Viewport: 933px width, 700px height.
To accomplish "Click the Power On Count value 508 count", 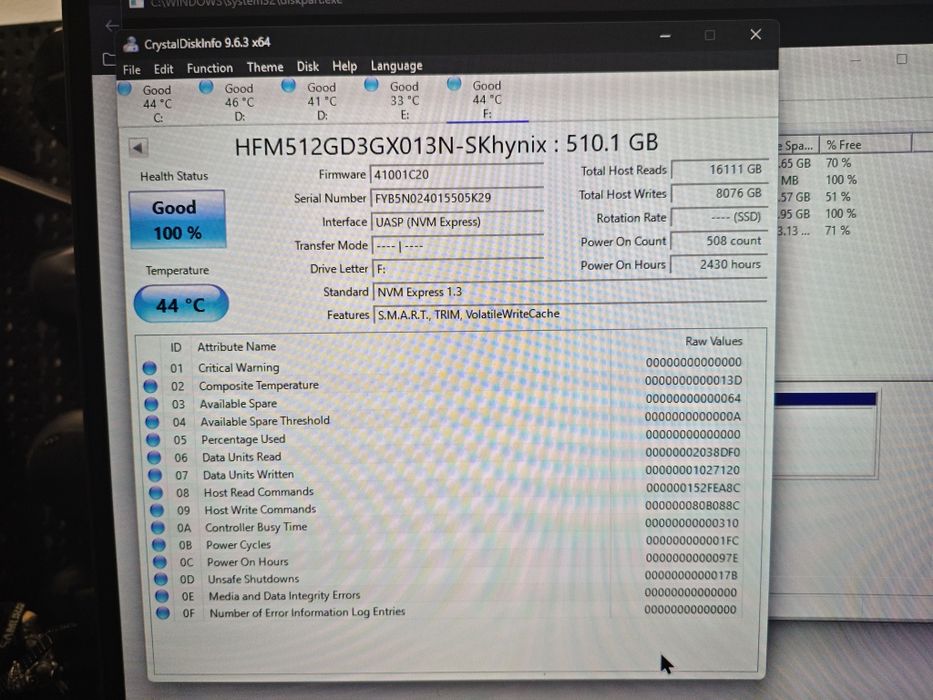I will pos(719,241).
